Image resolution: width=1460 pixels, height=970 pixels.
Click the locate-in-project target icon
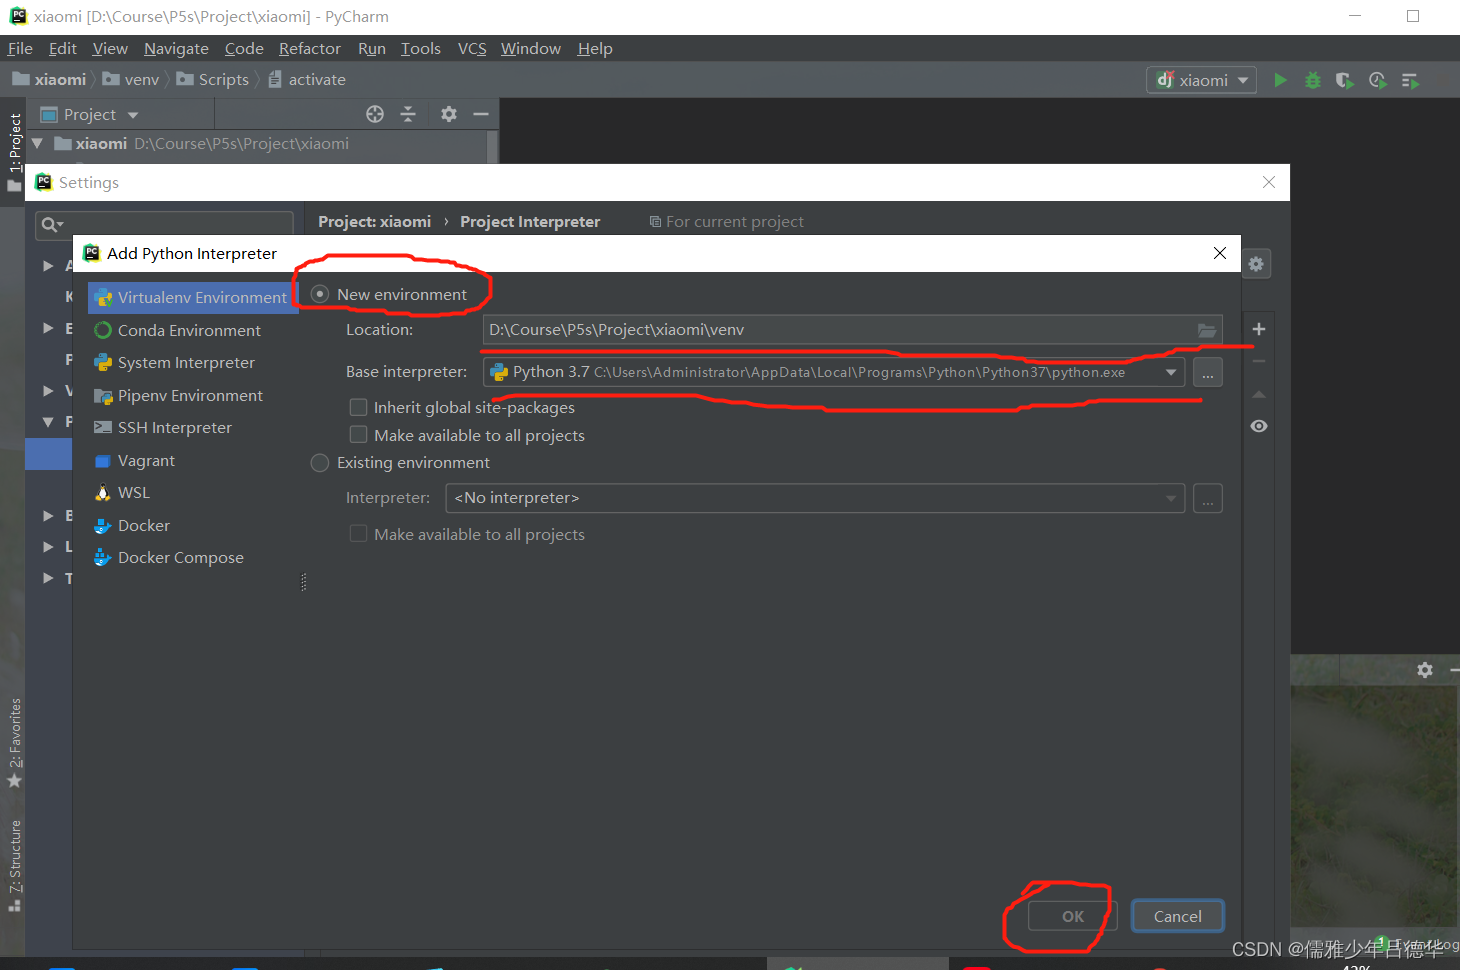(375, 114)
